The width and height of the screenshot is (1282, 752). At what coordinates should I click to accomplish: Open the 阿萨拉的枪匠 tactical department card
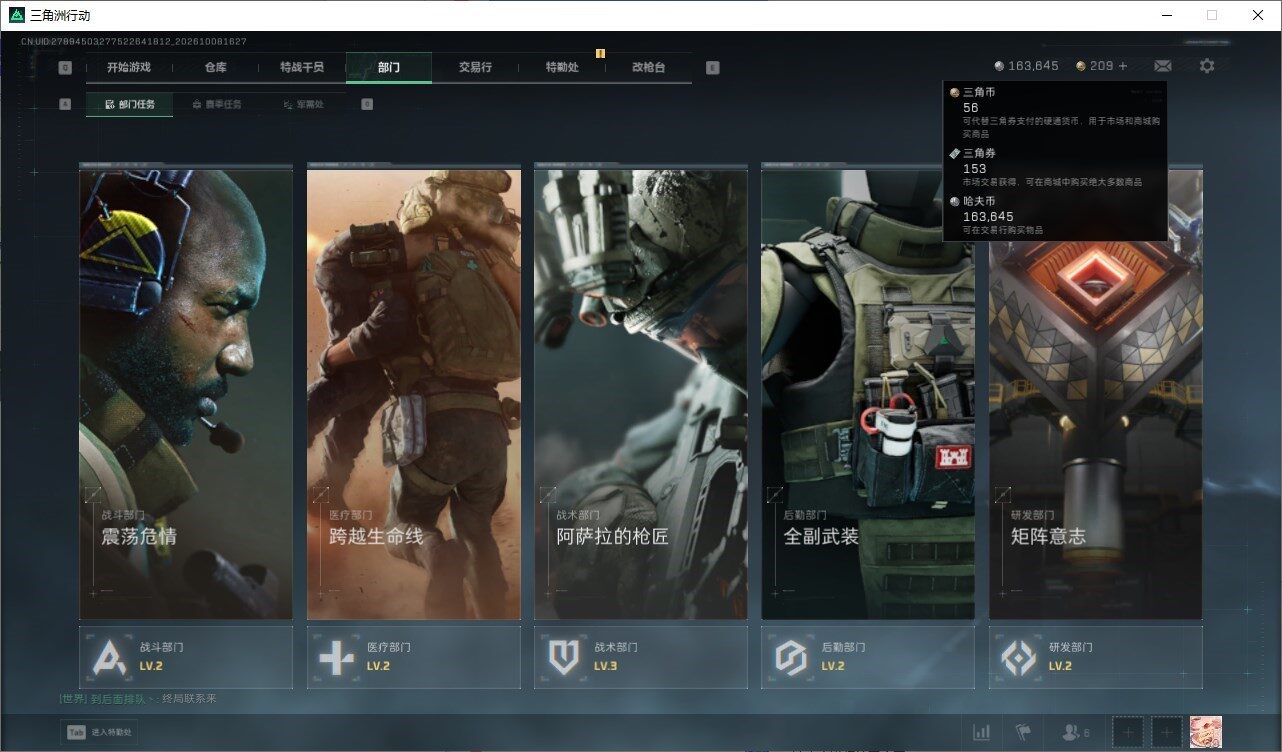tap(641, 394)
